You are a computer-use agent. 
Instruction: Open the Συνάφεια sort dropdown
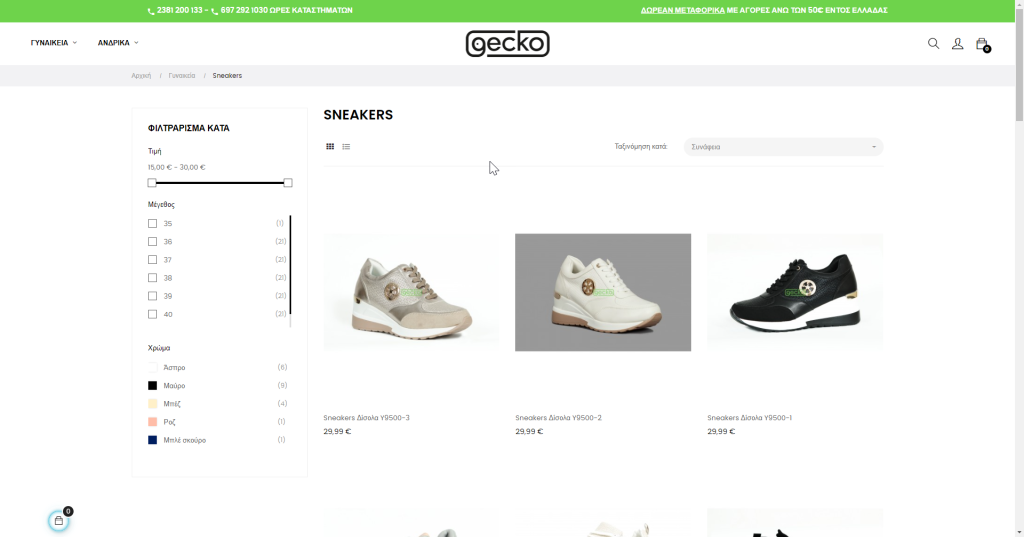[783, 147]
